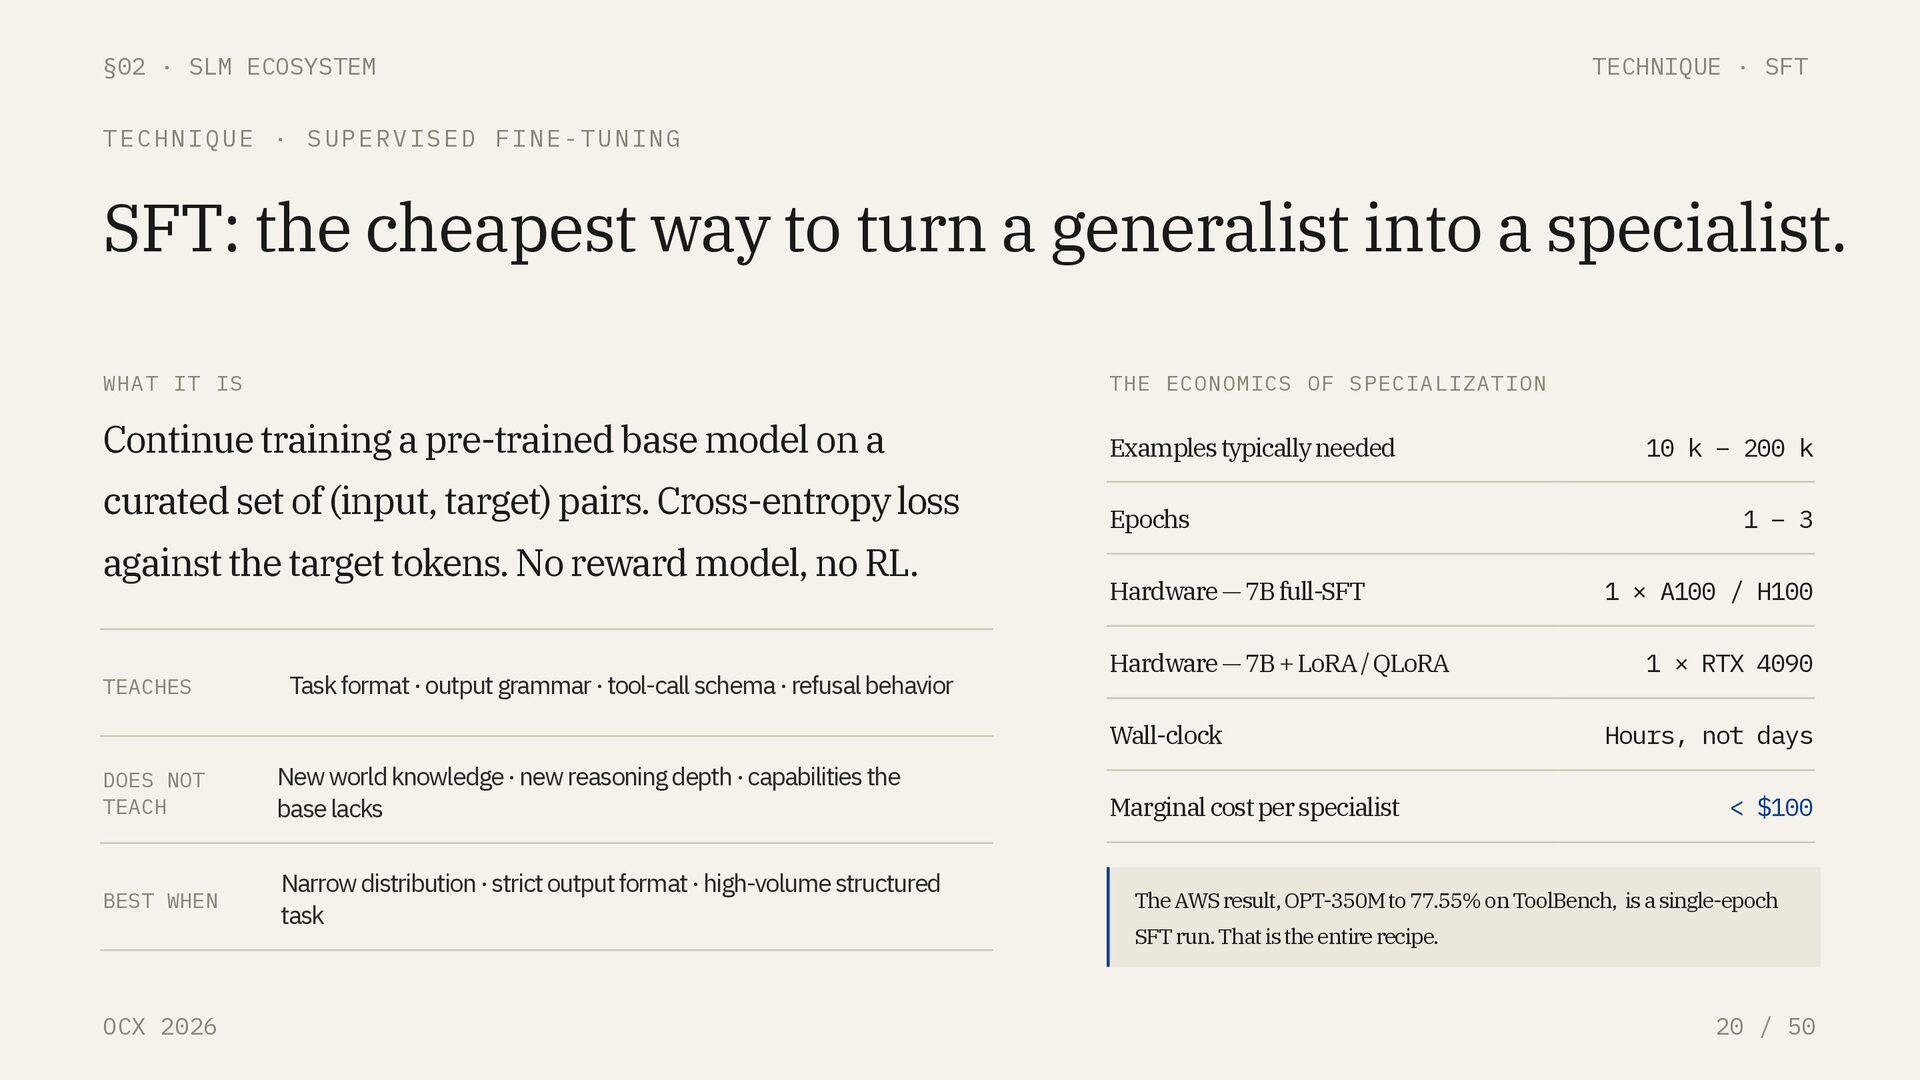Select the 'DOES NOT TEACH' row label
The width and height of the screenshot is (1920, 1080).
click(x=153, y=793)
